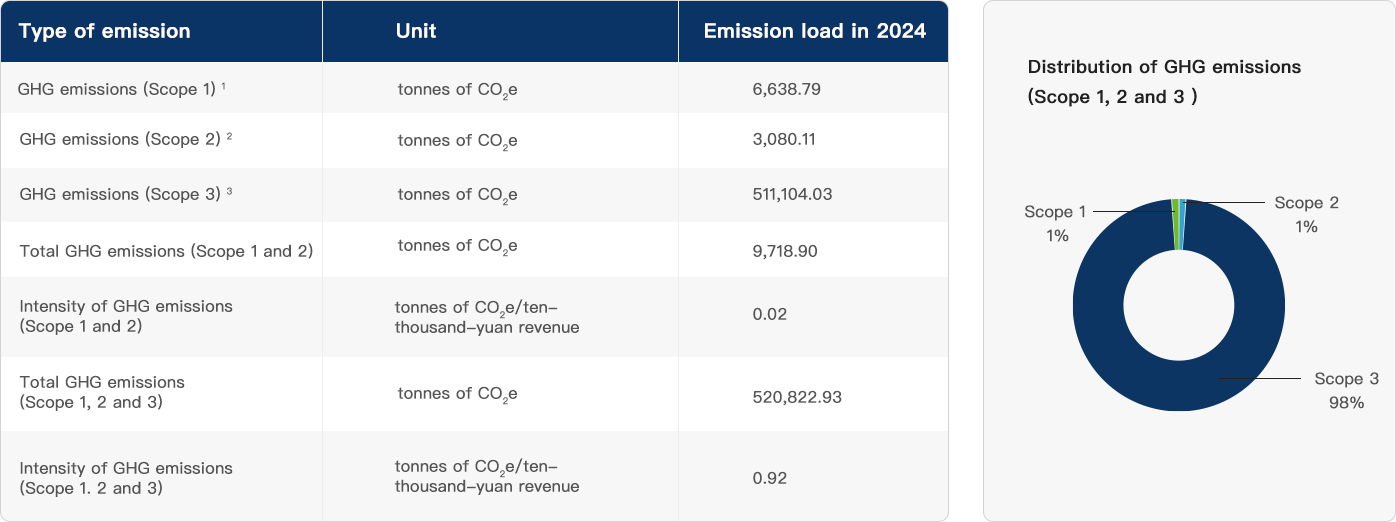Select the value 3,080.11
Image resolution: width=1396 pixels, height=522 pixels.
tap(783, 139)
